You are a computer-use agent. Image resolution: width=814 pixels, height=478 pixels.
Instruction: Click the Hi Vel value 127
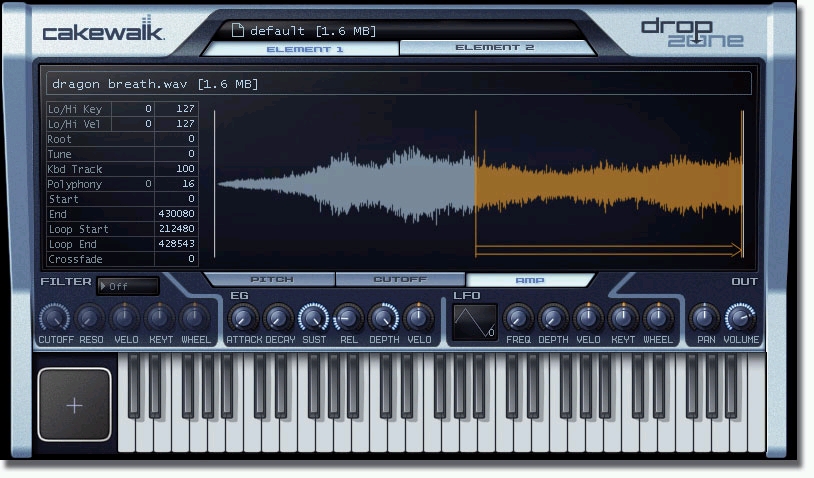pos(176,124)
